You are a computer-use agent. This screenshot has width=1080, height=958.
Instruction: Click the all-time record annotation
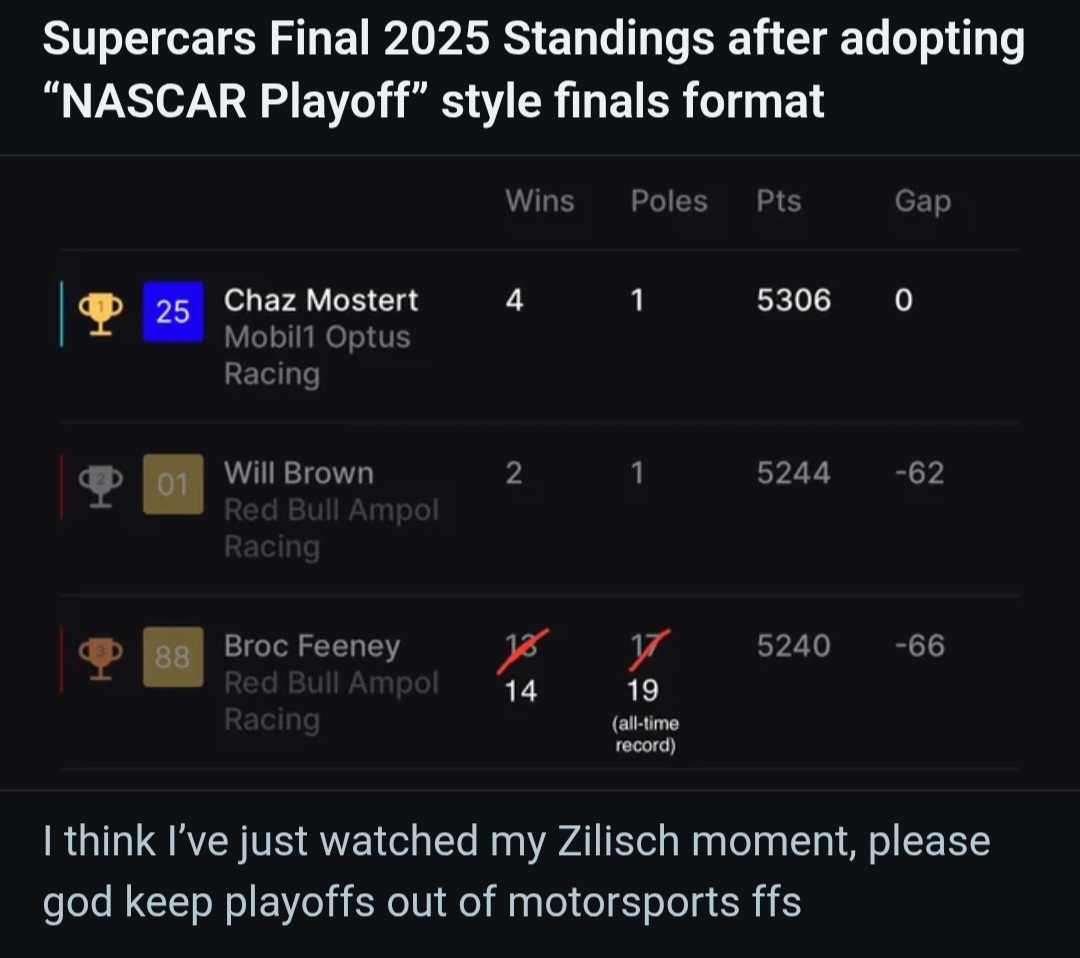point(645,735)
